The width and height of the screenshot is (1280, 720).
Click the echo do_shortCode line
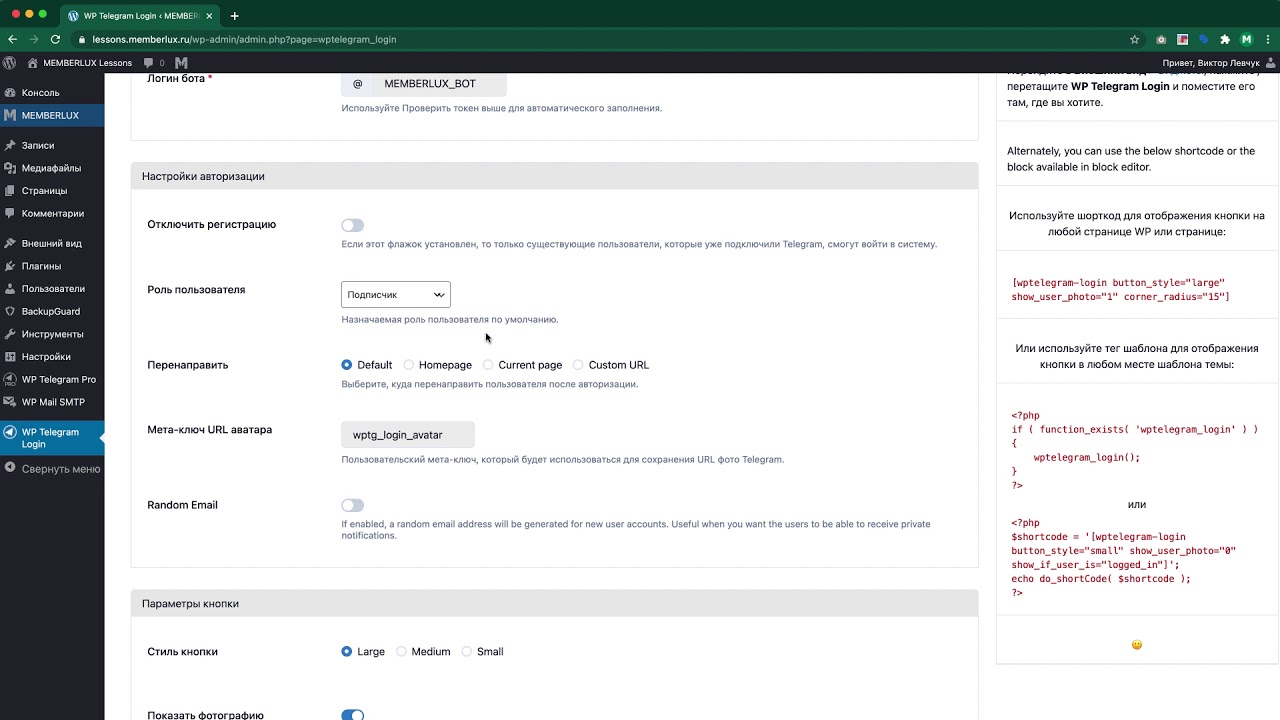[1101, 578]
